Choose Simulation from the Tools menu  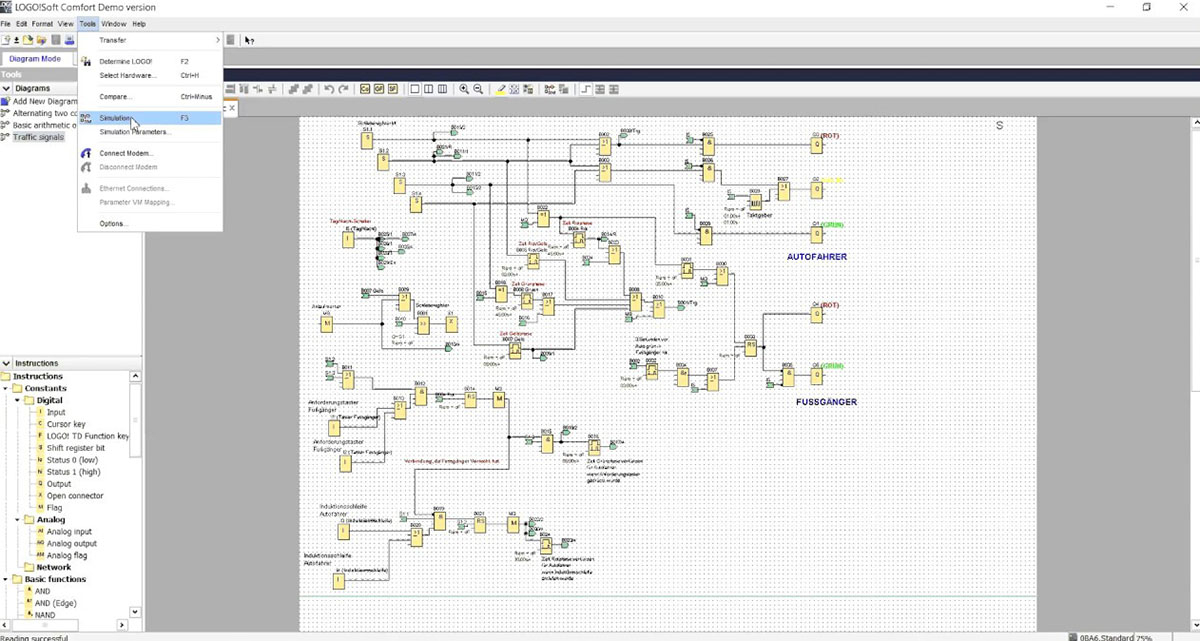point(150,118)
